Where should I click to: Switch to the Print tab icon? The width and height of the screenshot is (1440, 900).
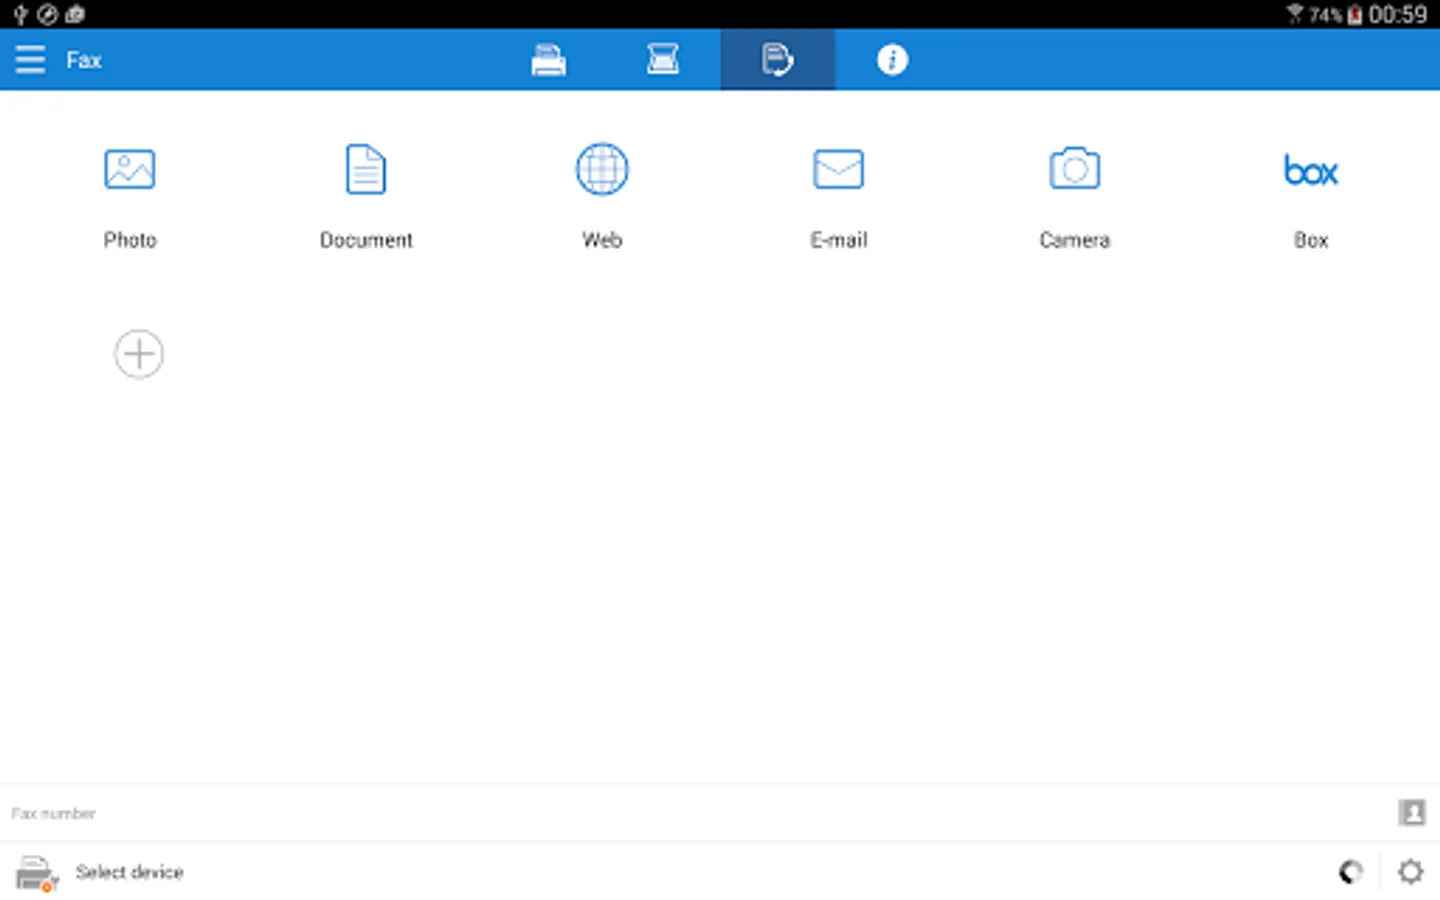coord(548,60)
